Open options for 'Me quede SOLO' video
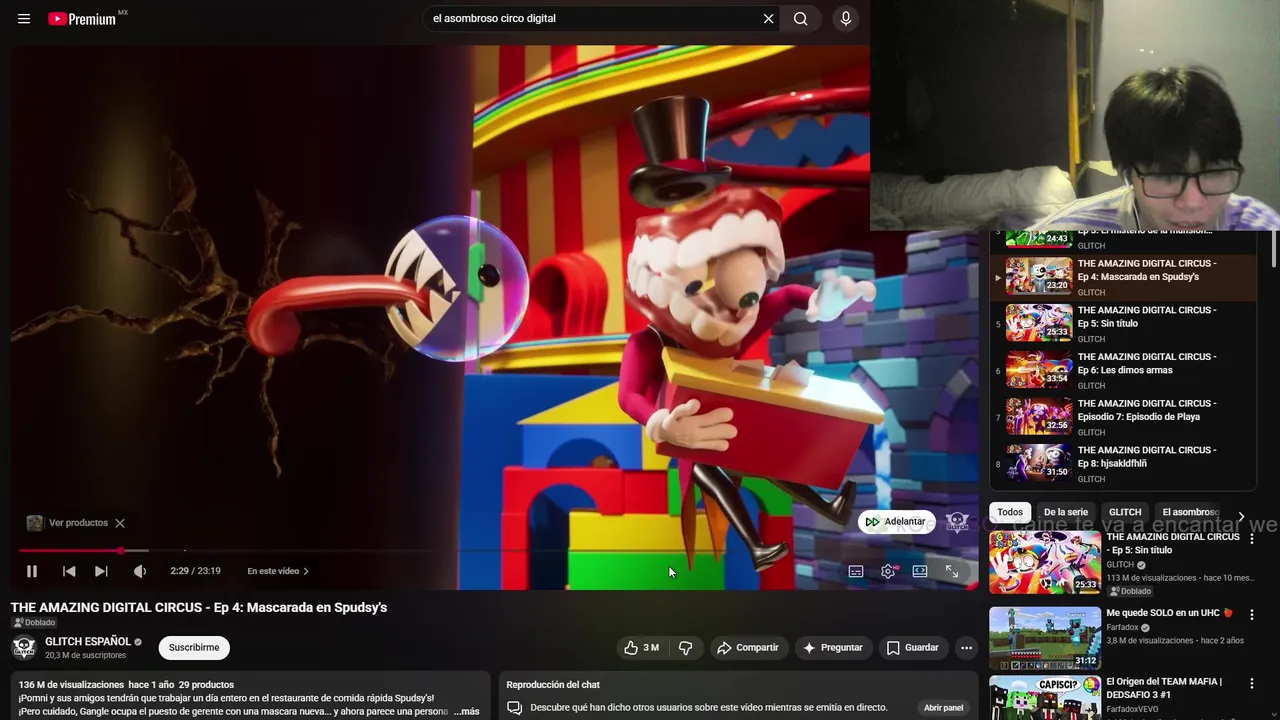This screenshot has width=1280, height=720. (1251, 614)
